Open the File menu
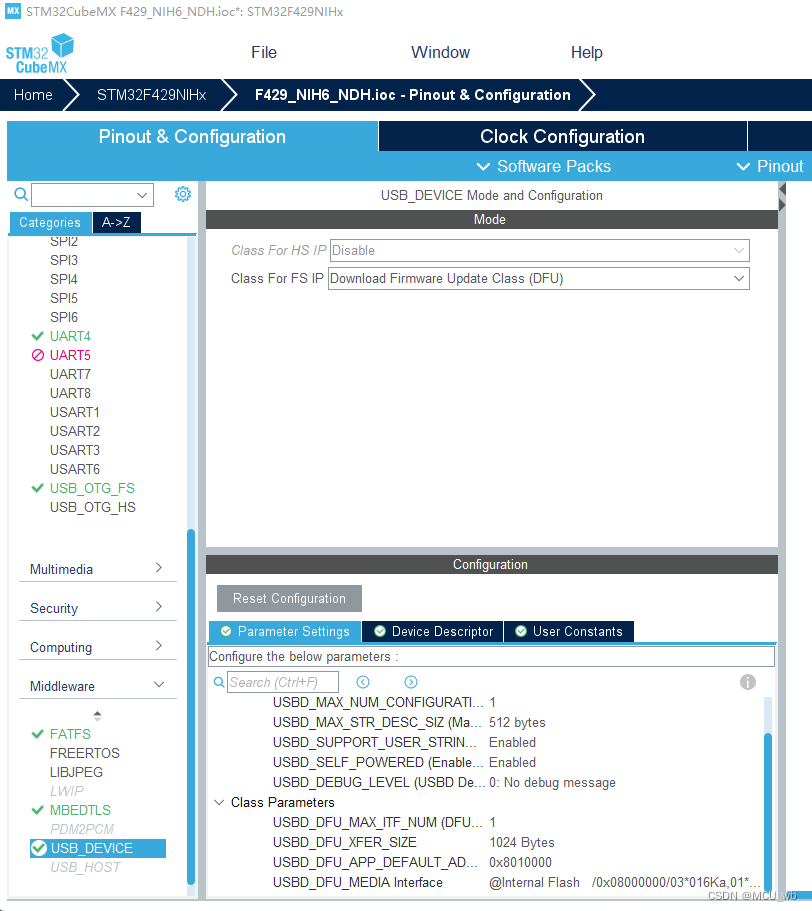The width and height of the screenshot is (812, 911). tap(264, 52)
